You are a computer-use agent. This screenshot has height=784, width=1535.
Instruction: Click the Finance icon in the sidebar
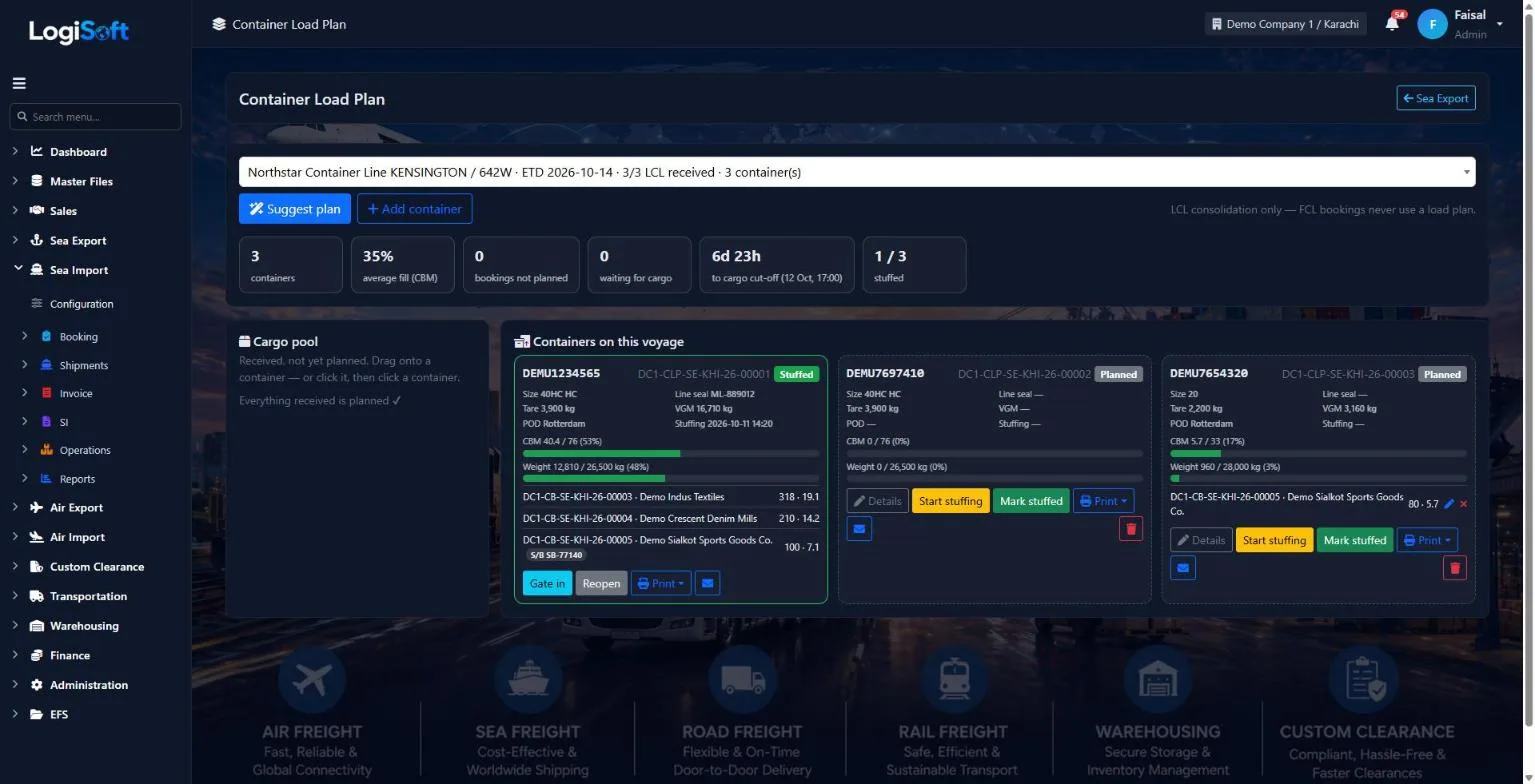pyautogui.click(x=37, y=655)
